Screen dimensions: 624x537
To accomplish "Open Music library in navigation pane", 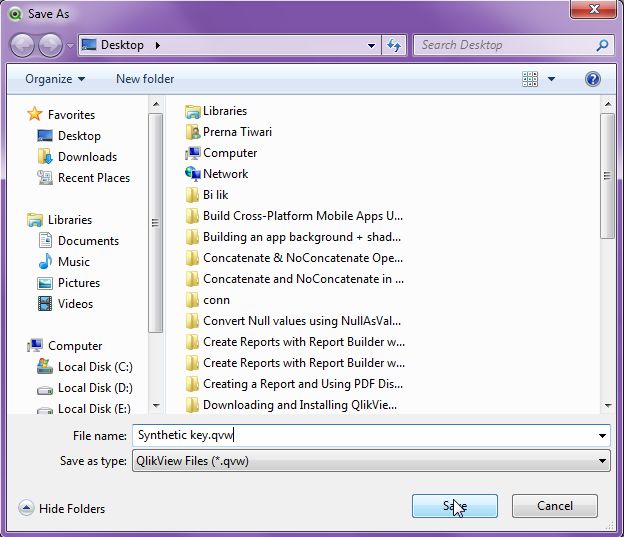I will pos(64,262).
